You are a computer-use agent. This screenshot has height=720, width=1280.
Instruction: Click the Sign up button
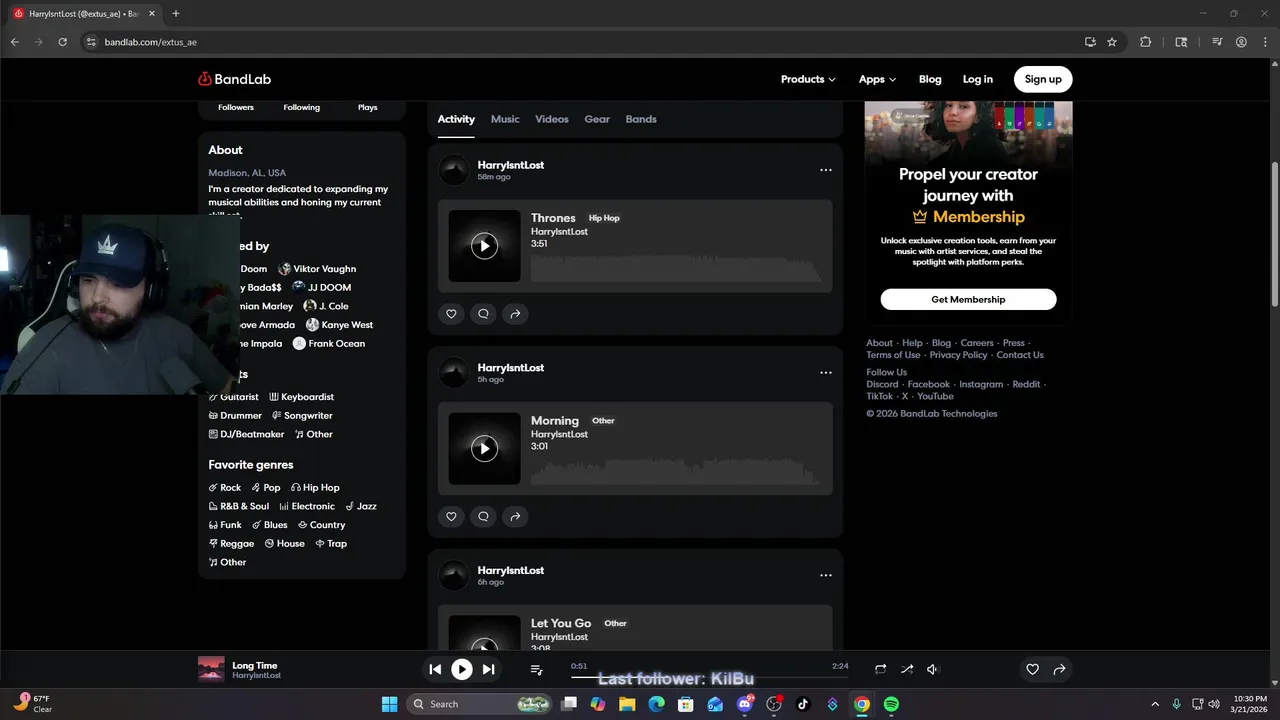pos(1043,79)
